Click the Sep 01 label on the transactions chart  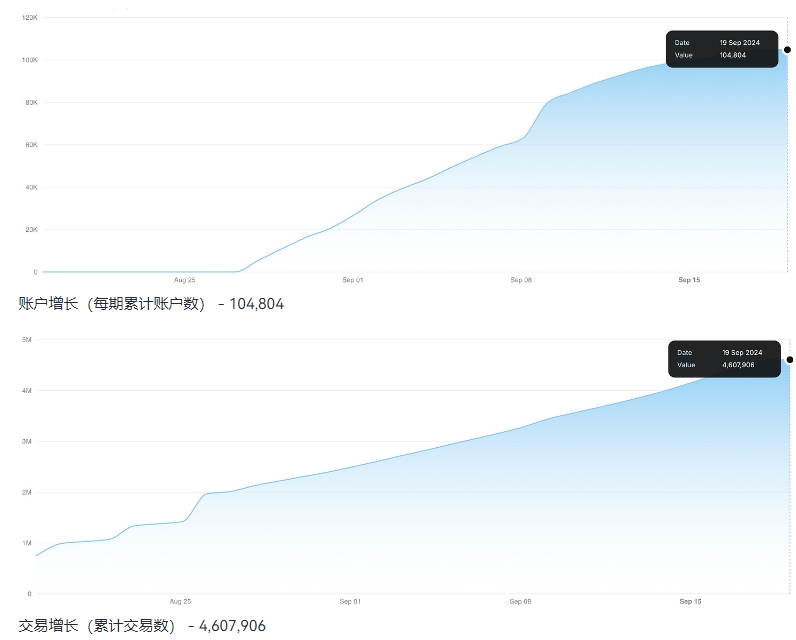(350, 601)
